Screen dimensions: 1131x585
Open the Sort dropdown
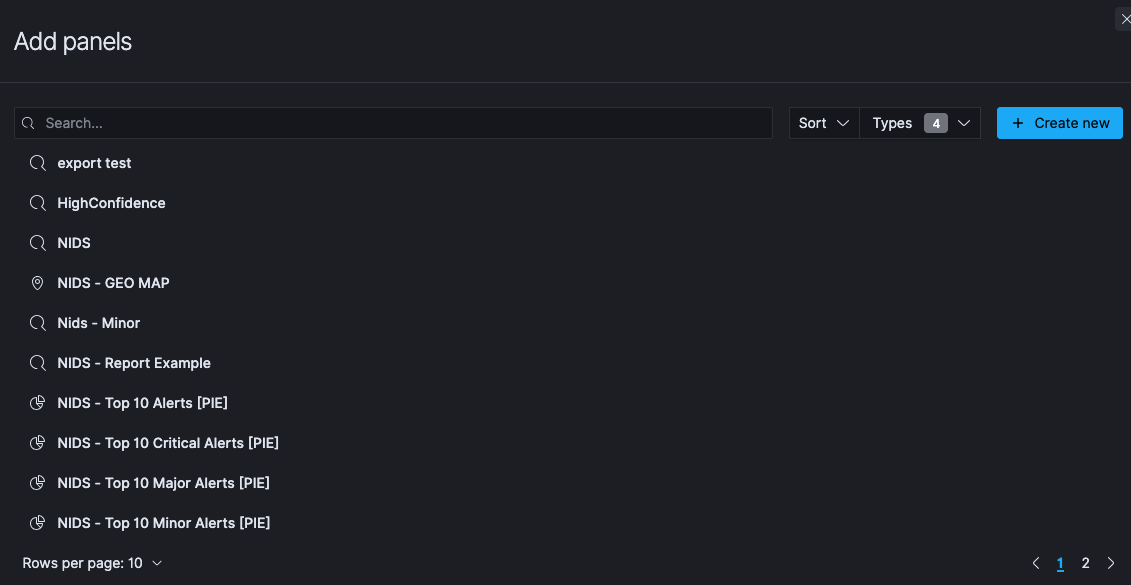pos(824,123)
